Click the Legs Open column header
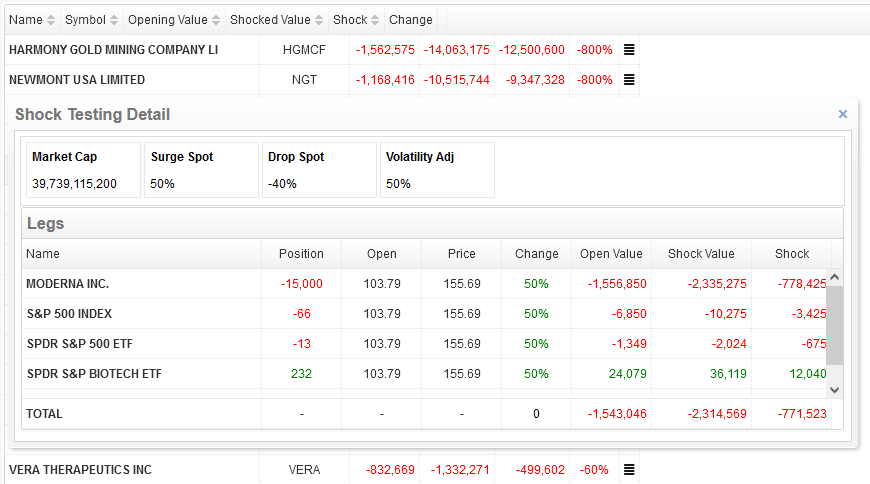 click(382, 254)
